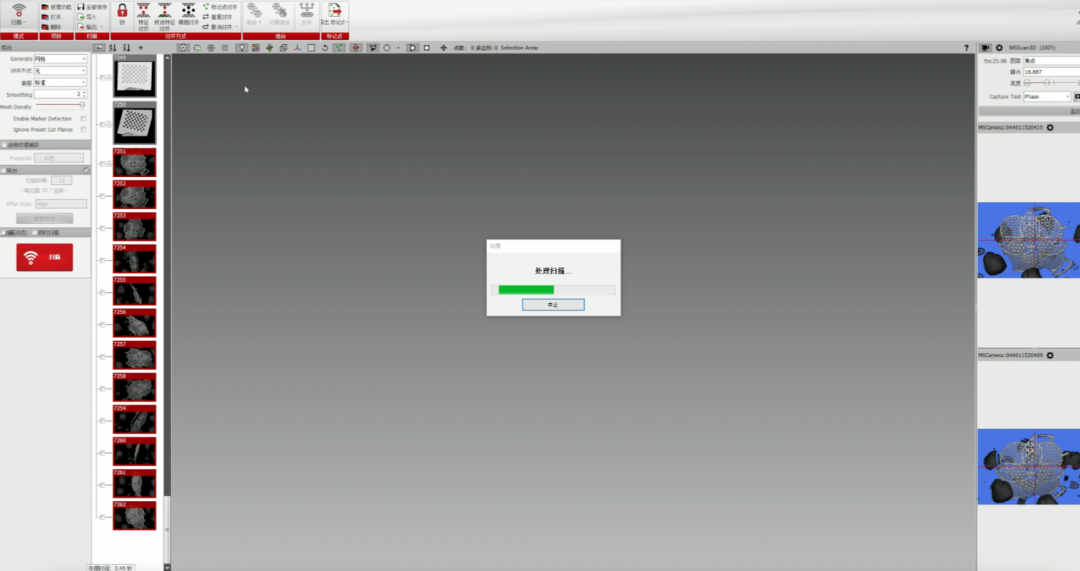Click the scan mode wifi icon in ribbon

point(19,10)
